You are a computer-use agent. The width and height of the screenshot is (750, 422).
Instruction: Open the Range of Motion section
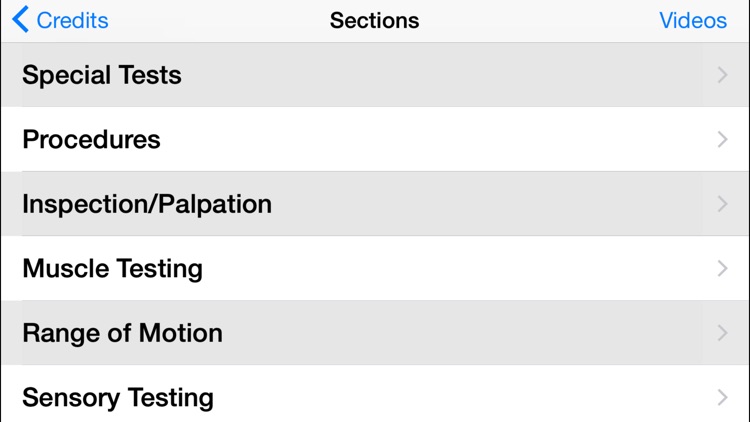tap(375, 333)
